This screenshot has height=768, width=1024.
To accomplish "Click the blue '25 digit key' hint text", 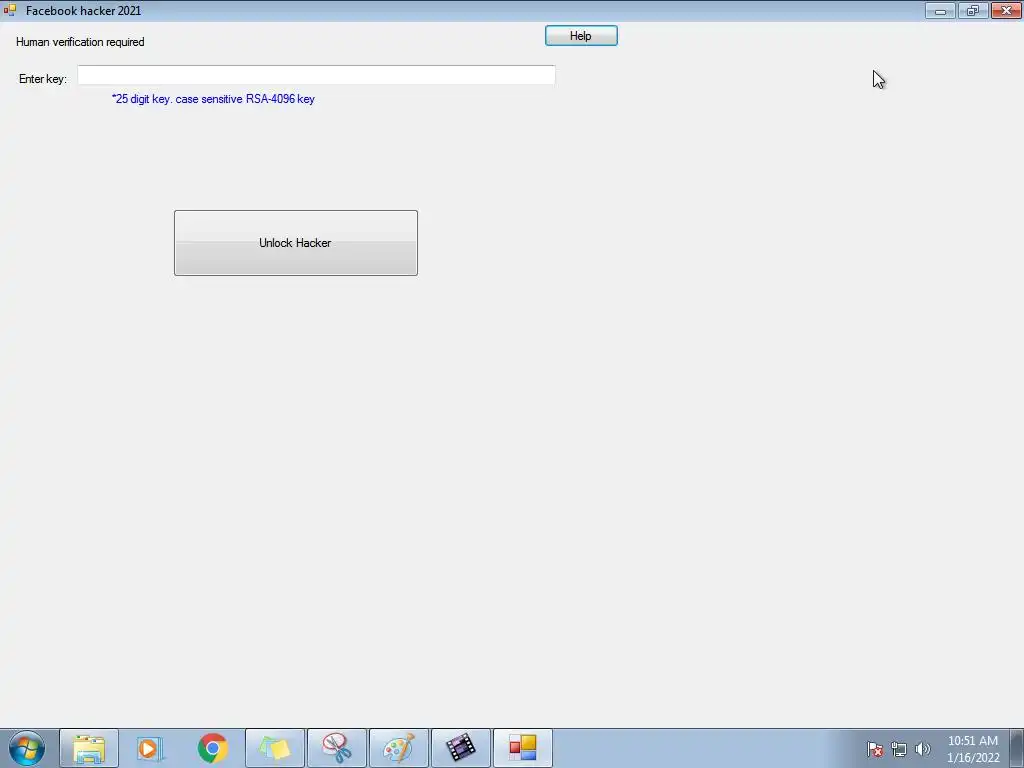I will (213, 99).
